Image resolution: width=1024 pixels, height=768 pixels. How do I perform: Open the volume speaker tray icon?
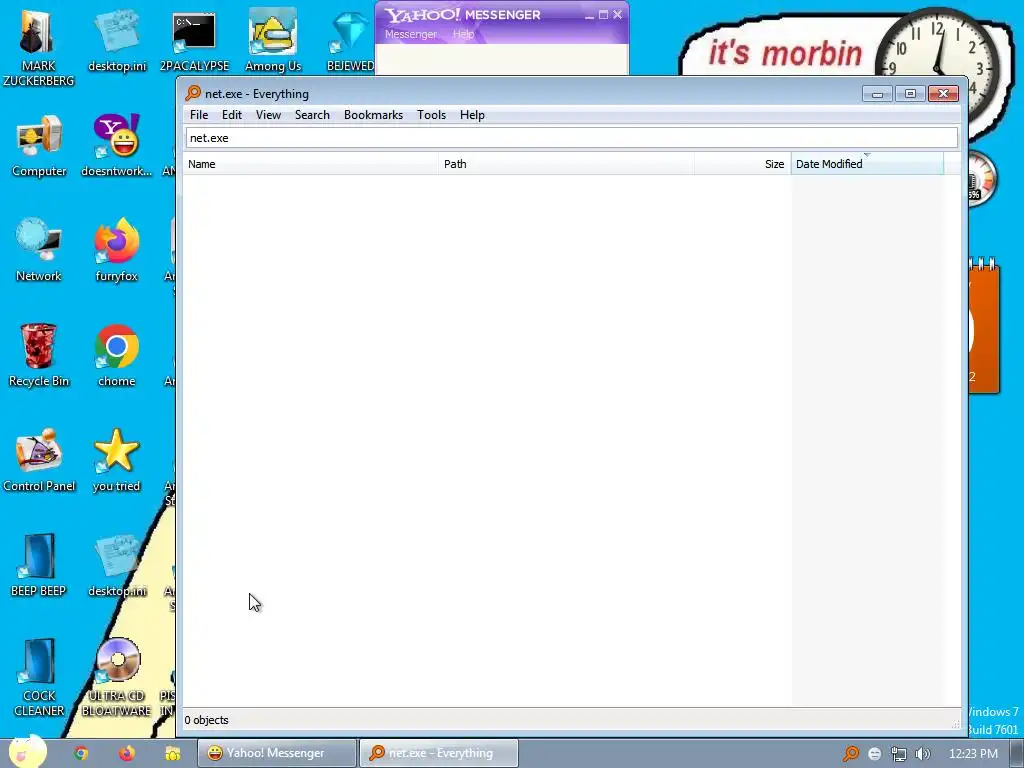922,754
